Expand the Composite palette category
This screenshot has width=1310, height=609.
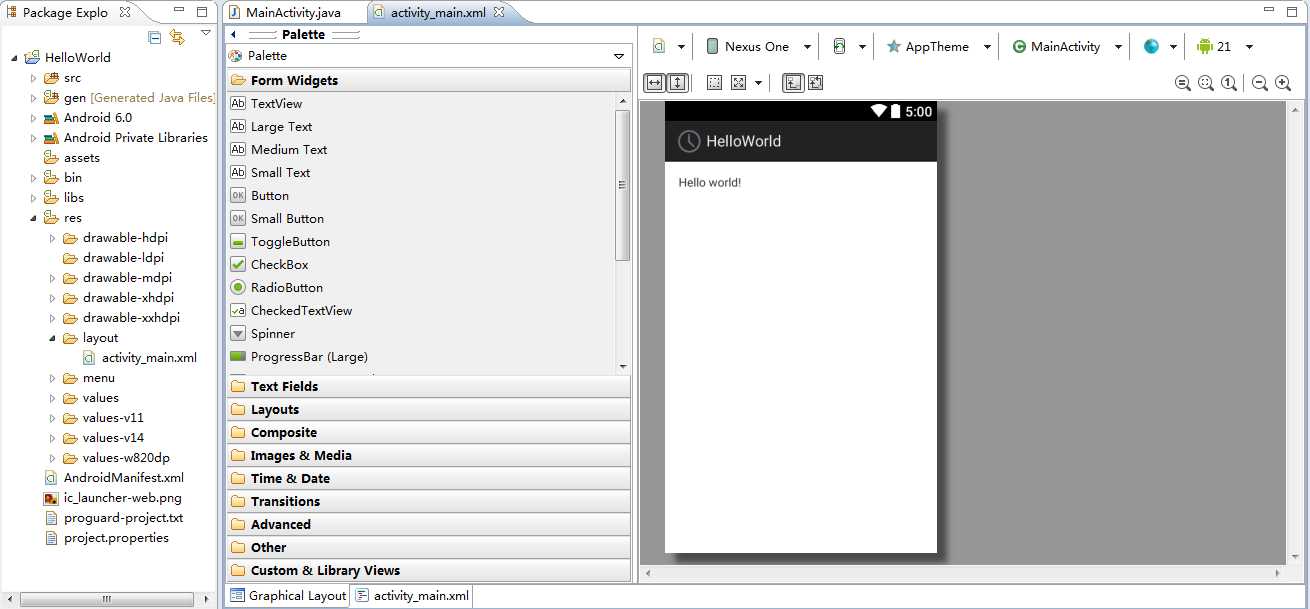428,432
